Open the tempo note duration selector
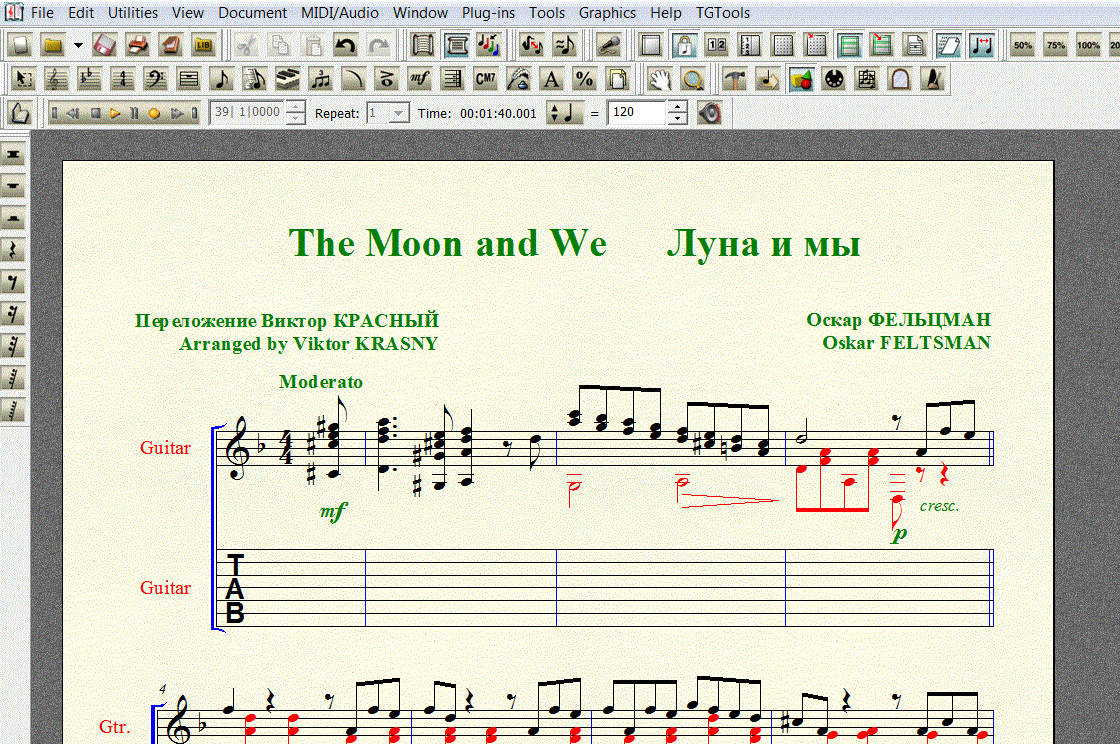Viewport: 1120px width, 744px height. (x=563, y=113)
